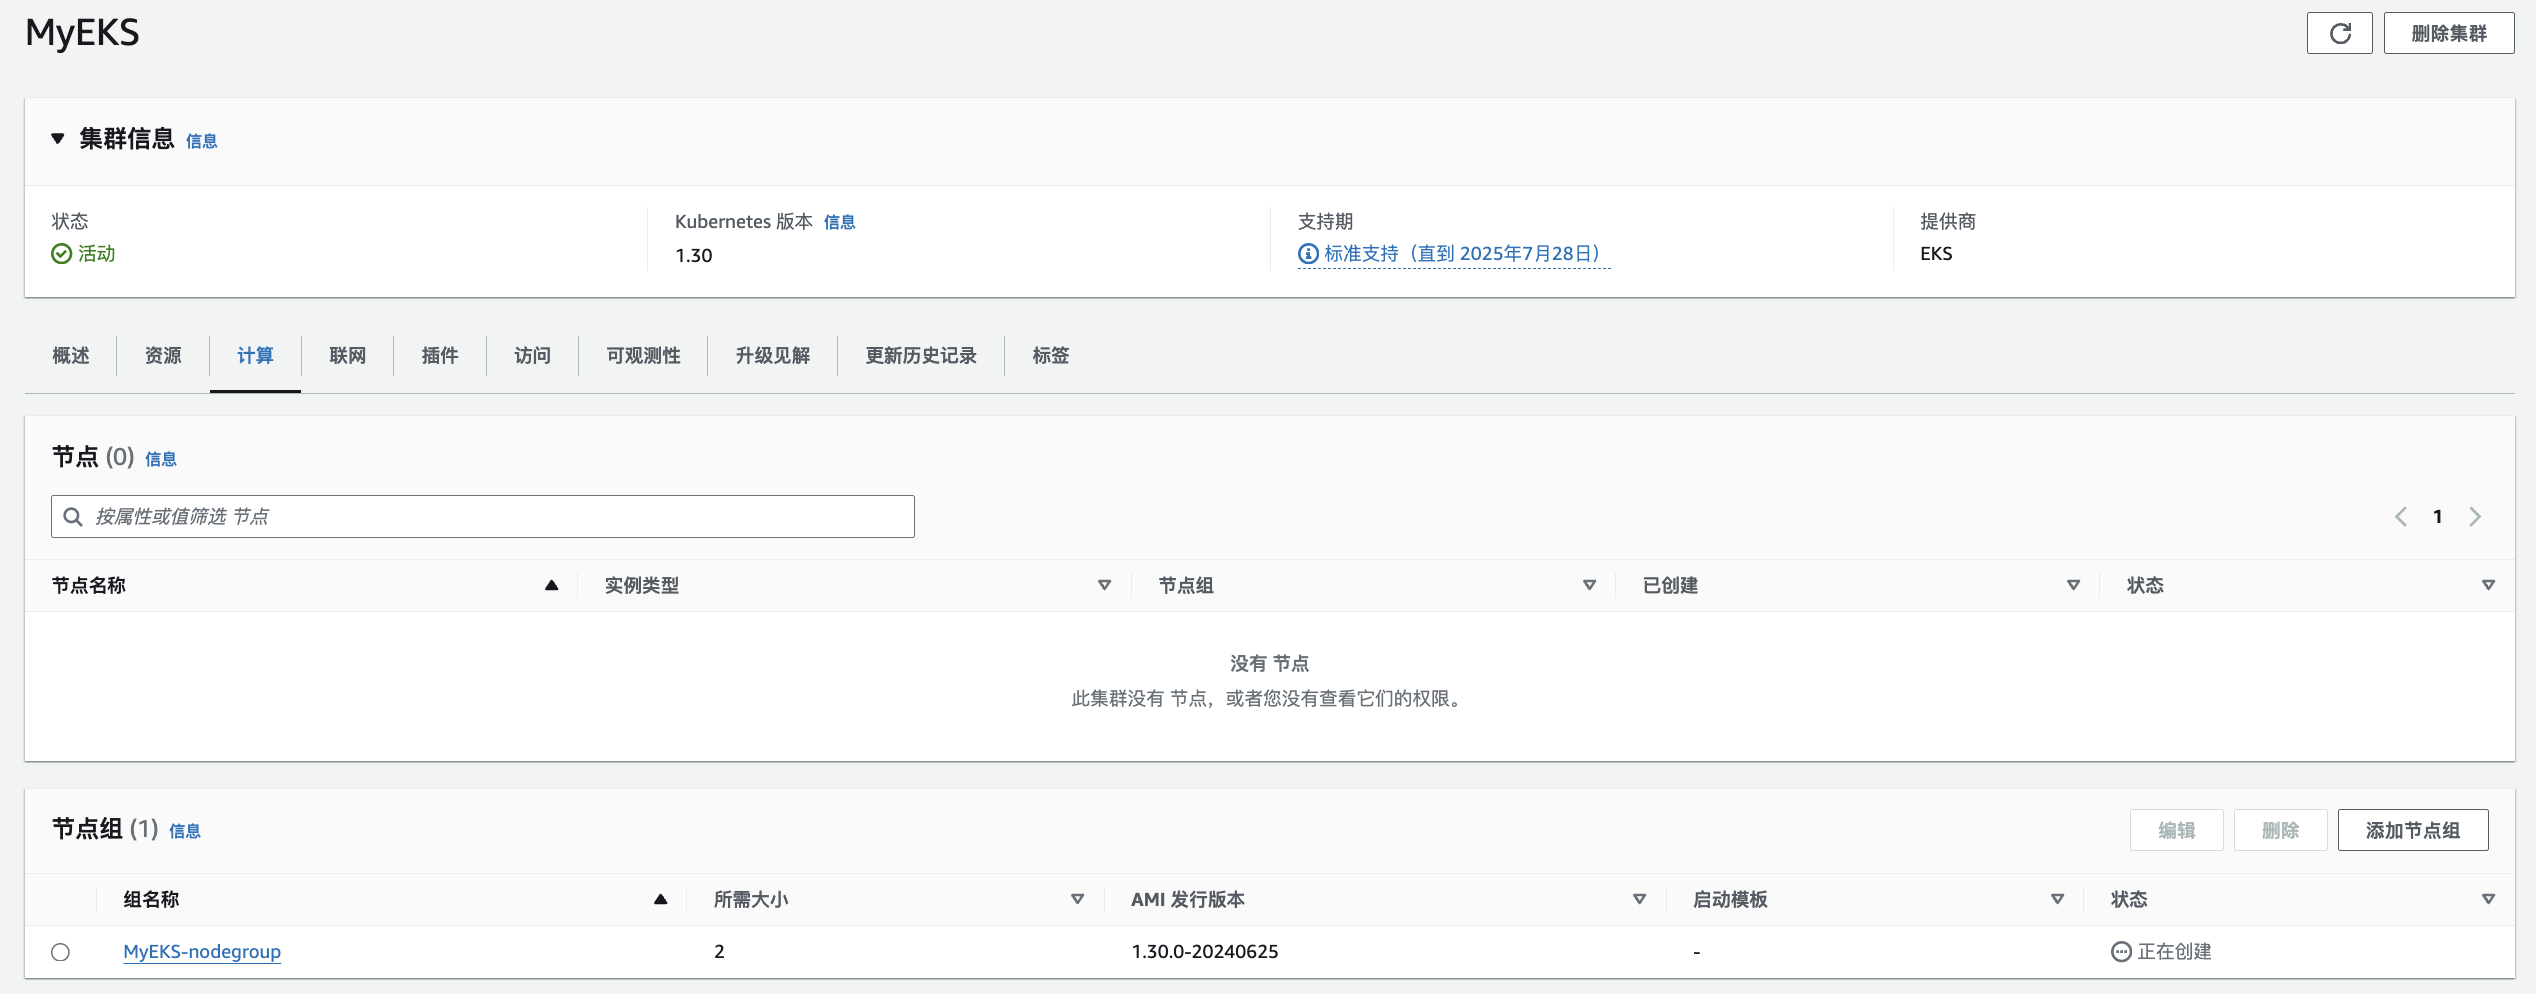
Task: Click sort arrow on 所需大小 column
Action: [1077, 900]
